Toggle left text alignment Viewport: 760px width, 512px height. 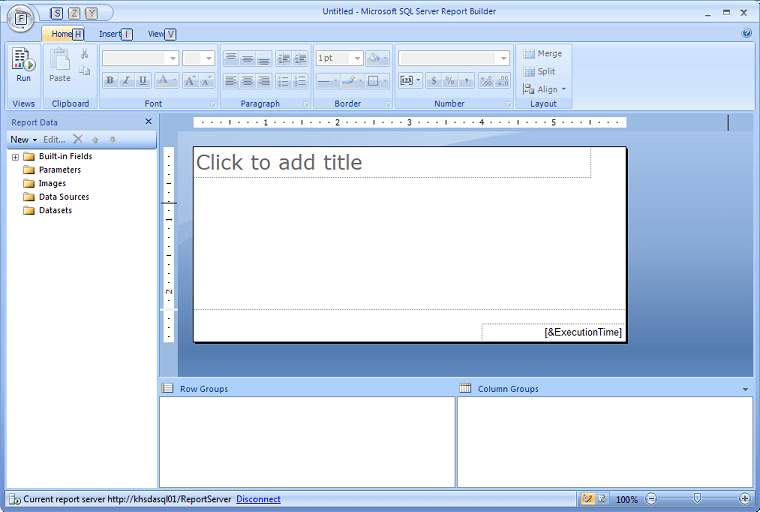pos(231,80)
